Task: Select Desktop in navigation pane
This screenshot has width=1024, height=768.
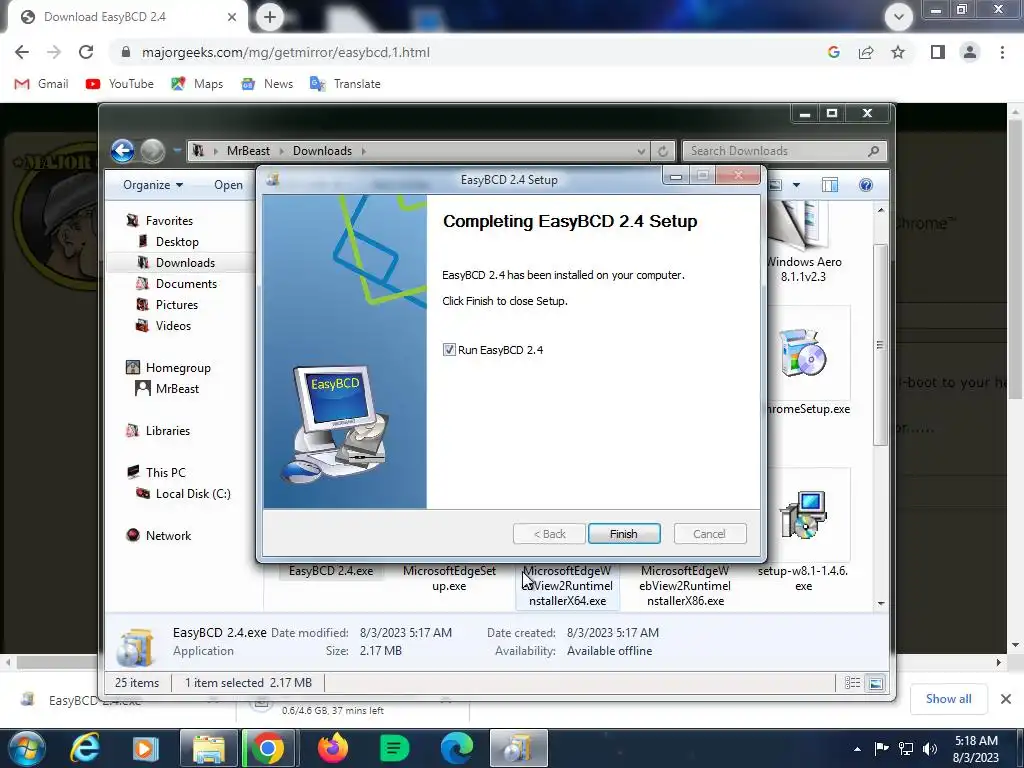Action: coord(177,242)
